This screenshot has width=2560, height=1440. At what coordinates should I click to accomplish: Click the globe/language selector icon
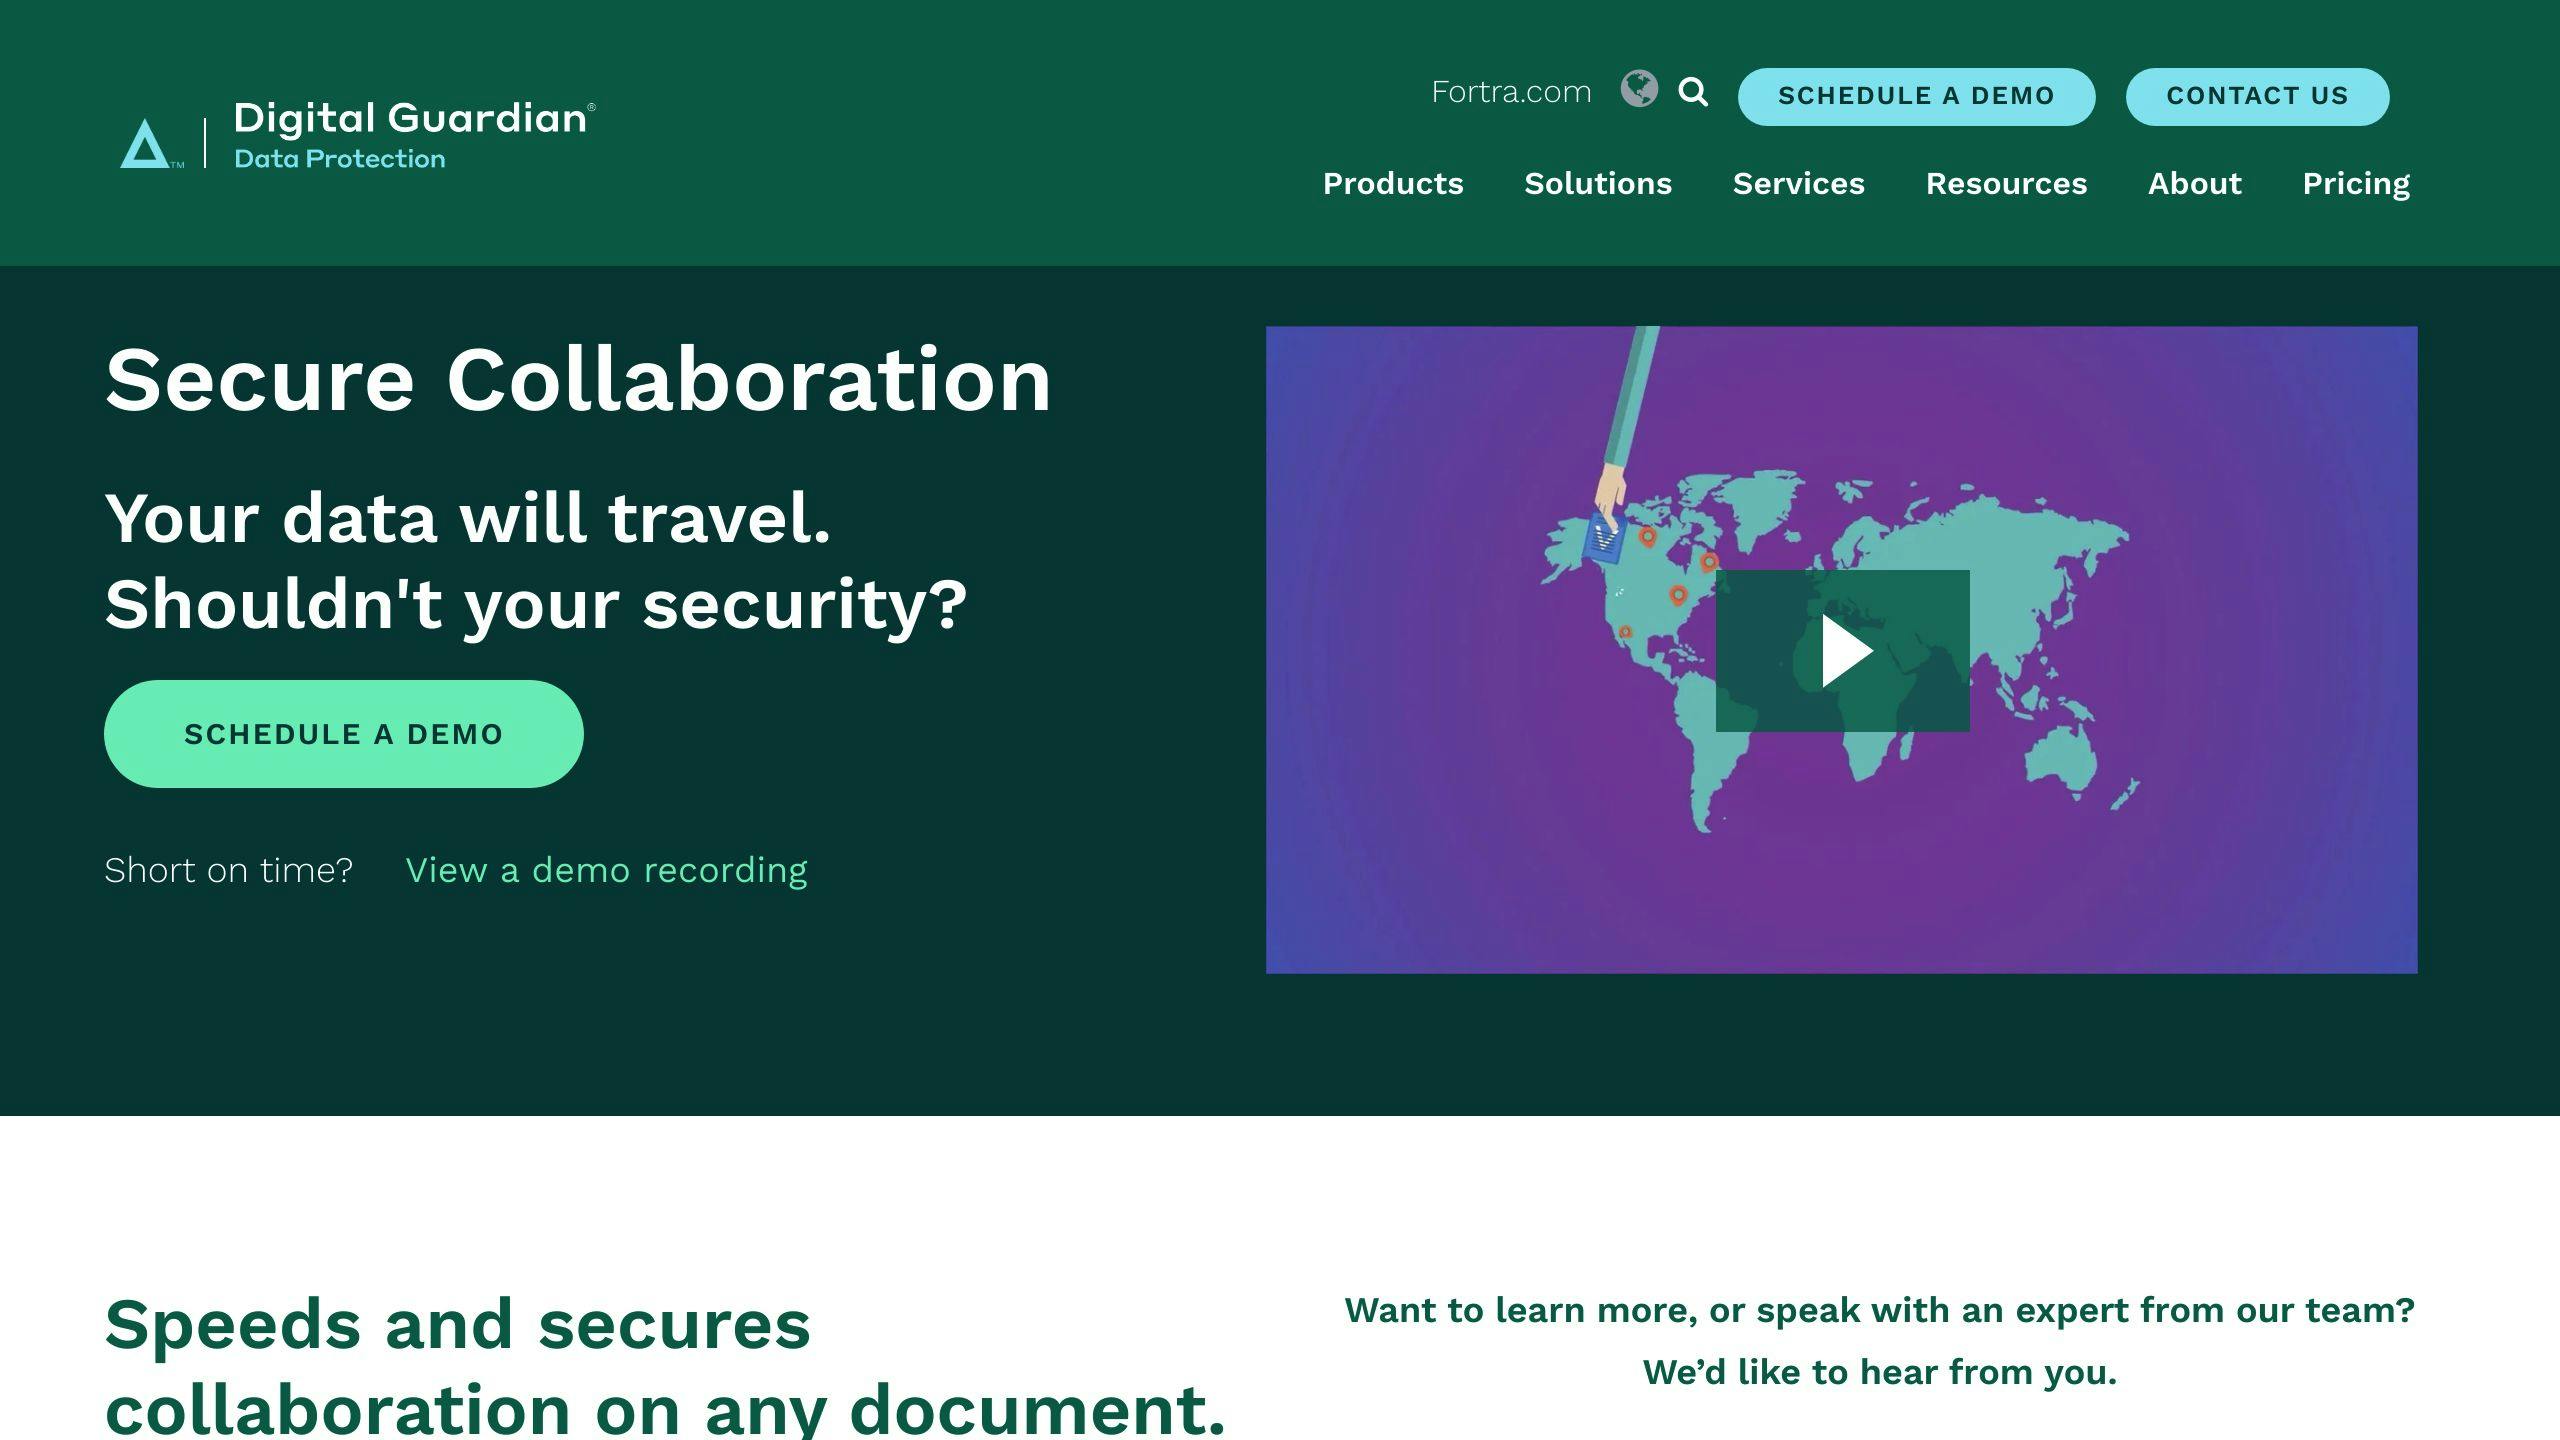(1639, 91)
